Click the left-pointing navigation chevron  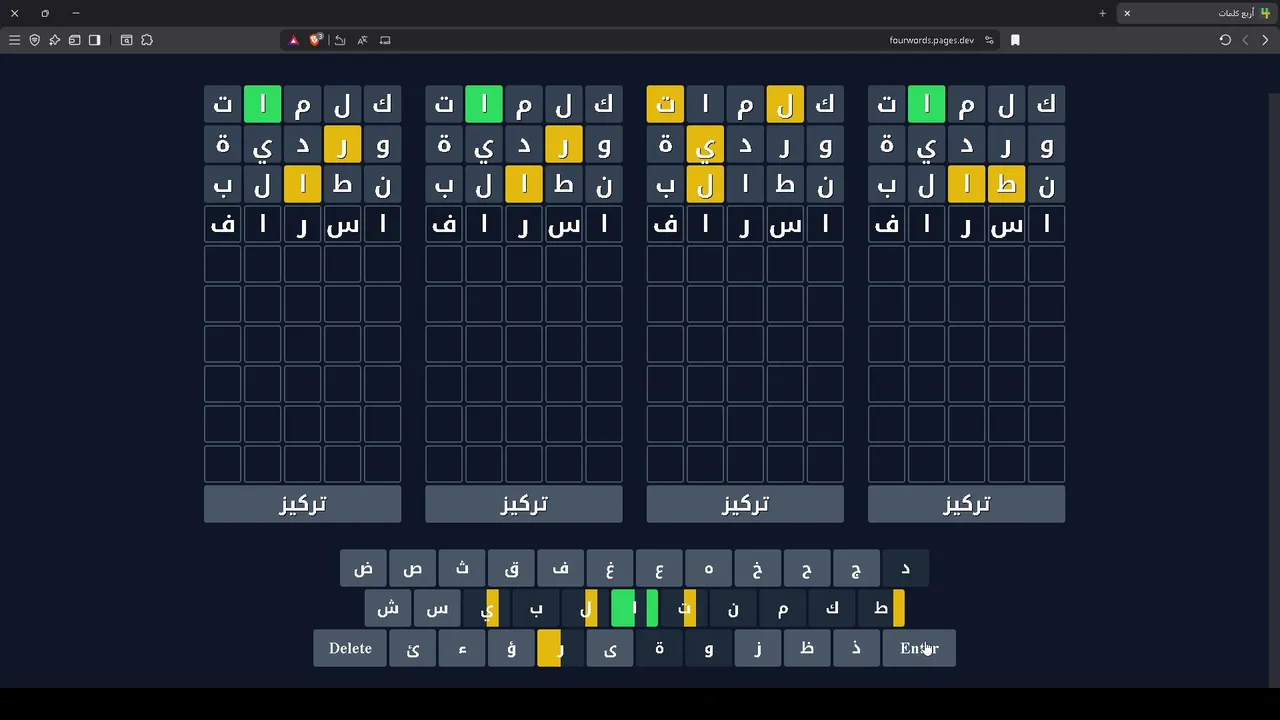click(1245, 40)
